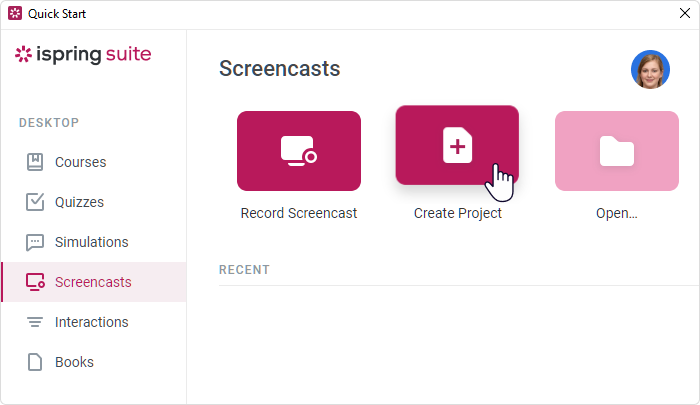Click the Interactions stacked lines icon
This screenshot has width=700, height=405.
pos(35,322)
